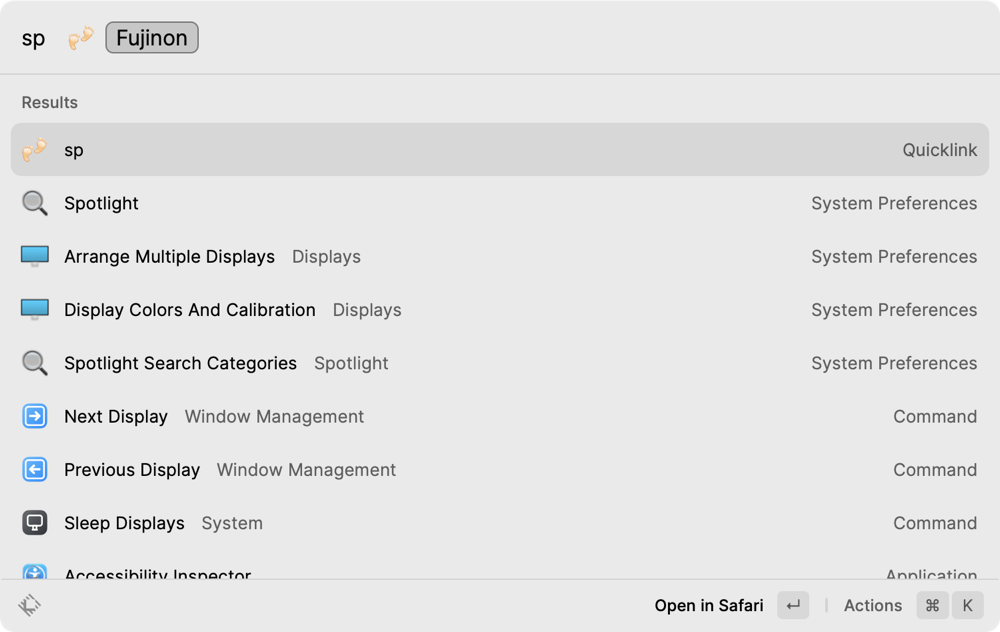The image size is (1000, 632).
Task: Run the Next Display command
Action: coord(500,416)
